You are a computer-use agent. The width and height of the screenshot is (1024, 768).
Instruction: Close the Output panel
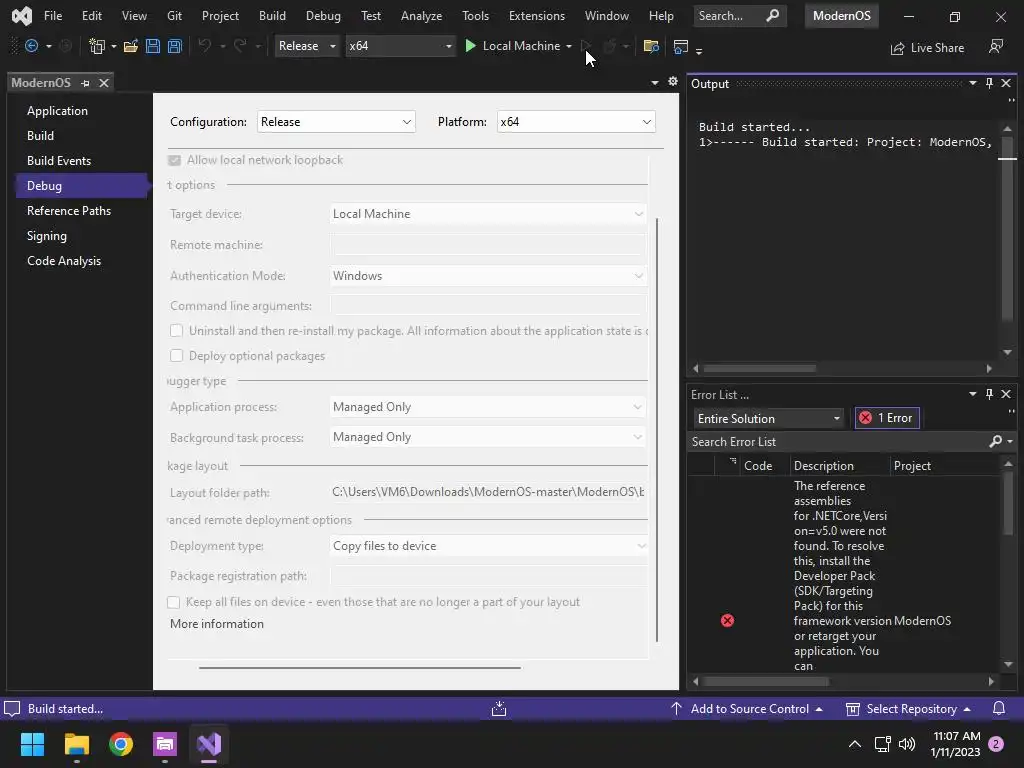[1006, 83]
